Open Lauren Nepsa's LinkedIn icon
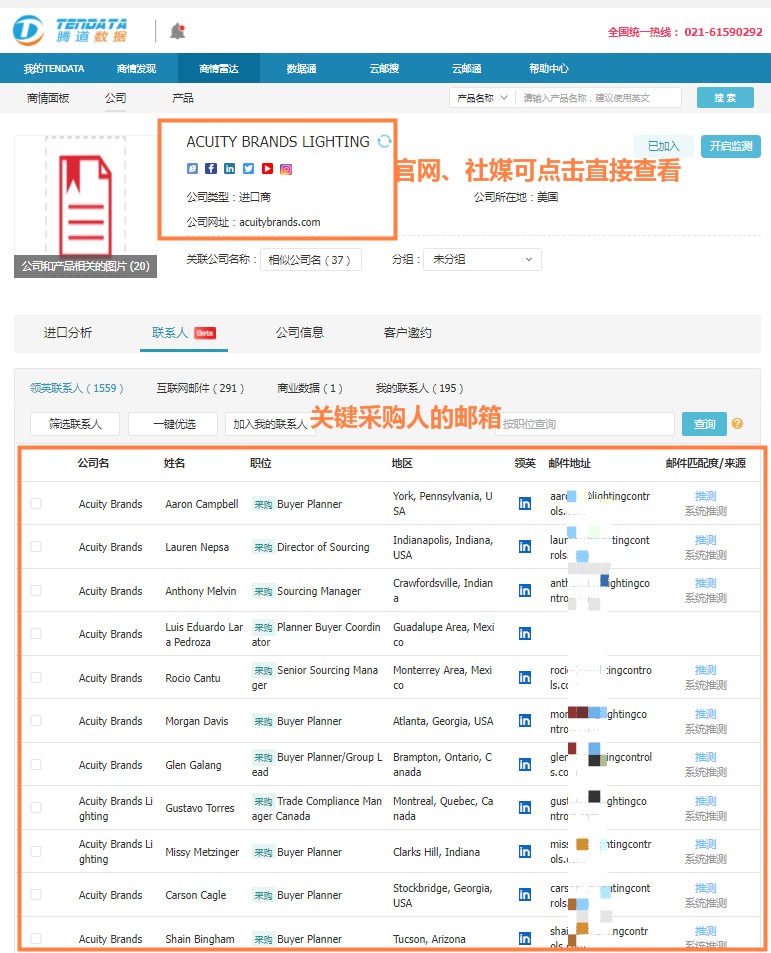Image resolution: width=771 pixels, height=953 pixels. [x=525, y=546]
